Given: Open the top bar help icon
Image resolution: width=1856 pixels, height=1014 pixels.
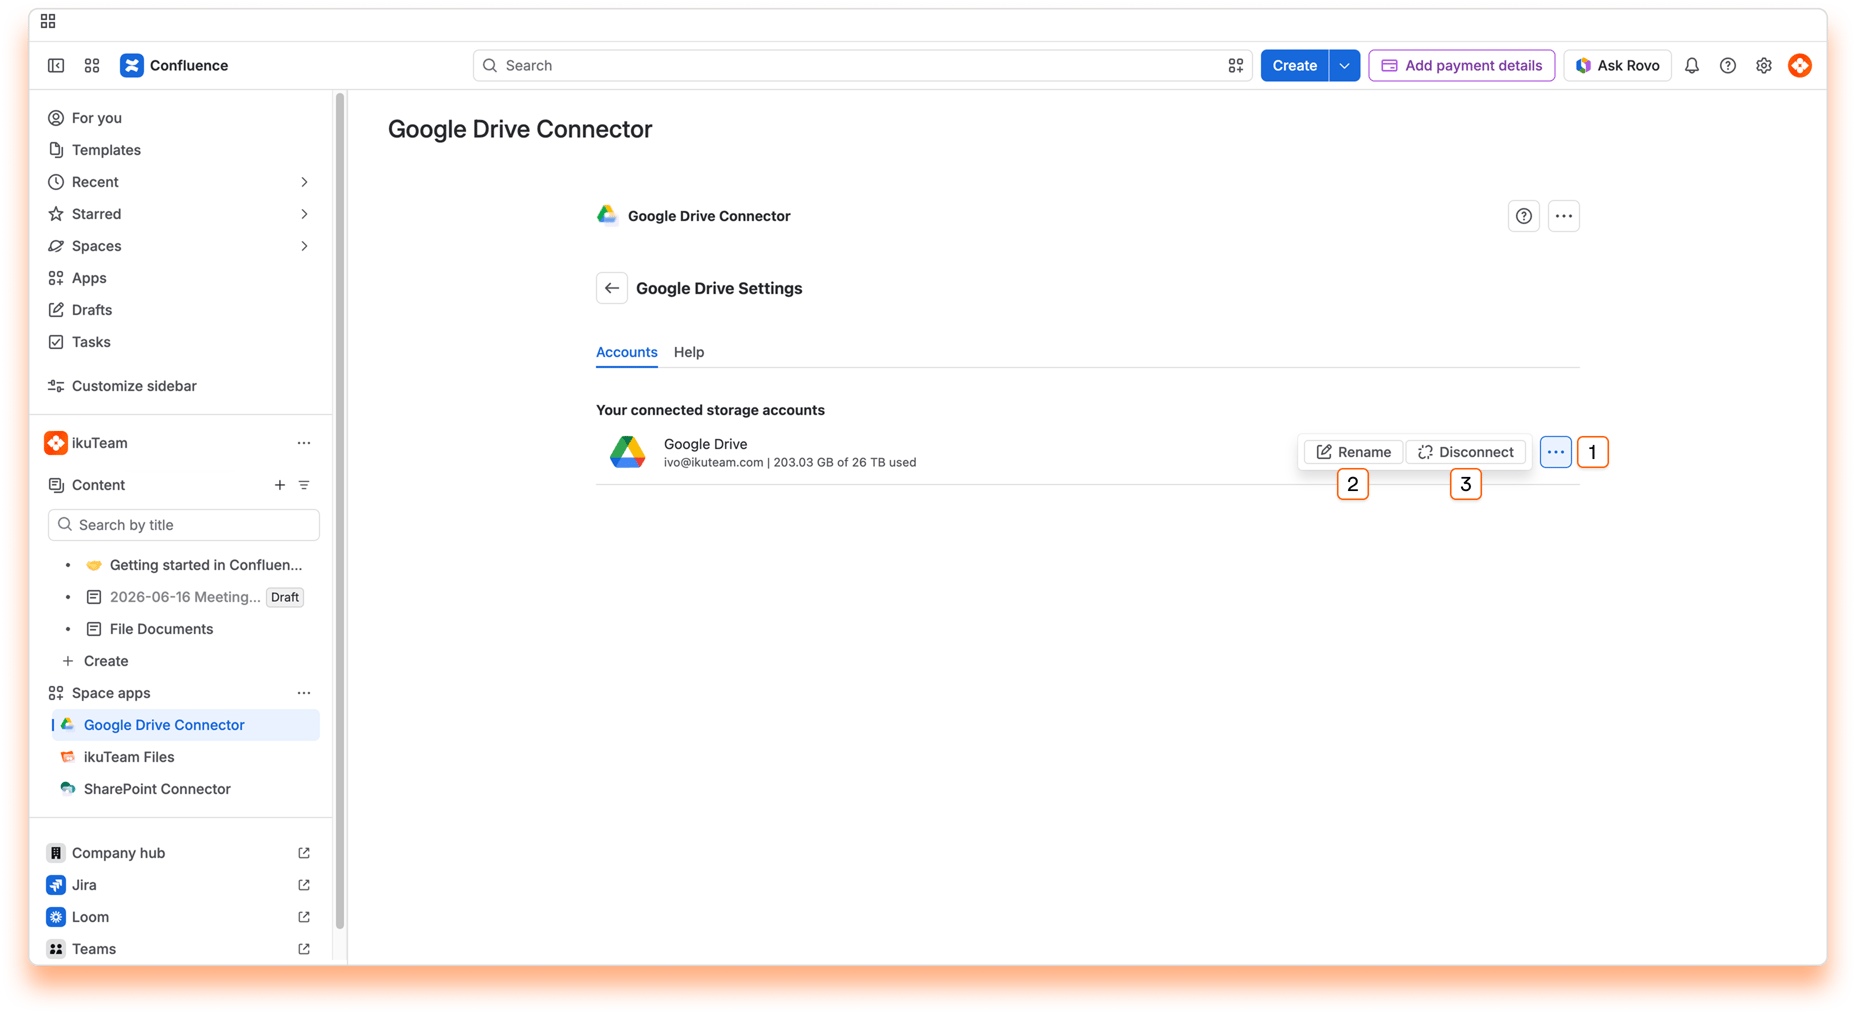Looking at the screenshot, I should click(1728, 65).
